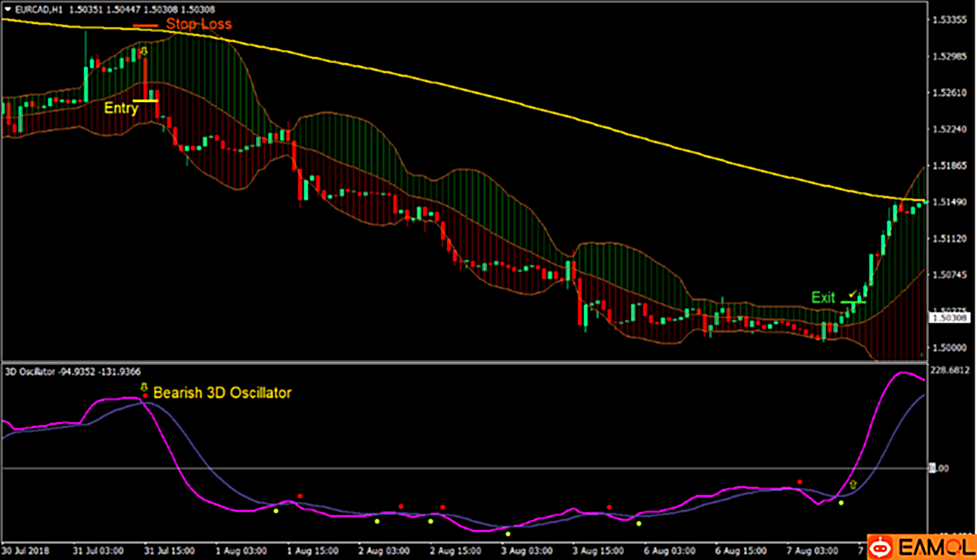Click the 228.6812 oscillator scale value
The width and height of the screenshot is (977, 560).
[x=950, y=372]
